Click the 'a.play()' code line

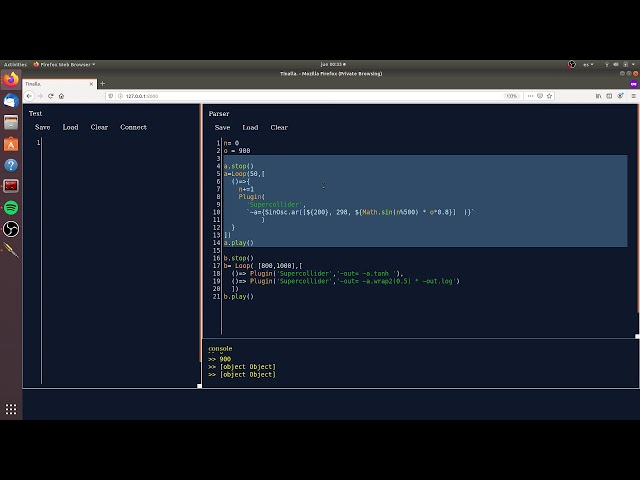tap(238, 243)
